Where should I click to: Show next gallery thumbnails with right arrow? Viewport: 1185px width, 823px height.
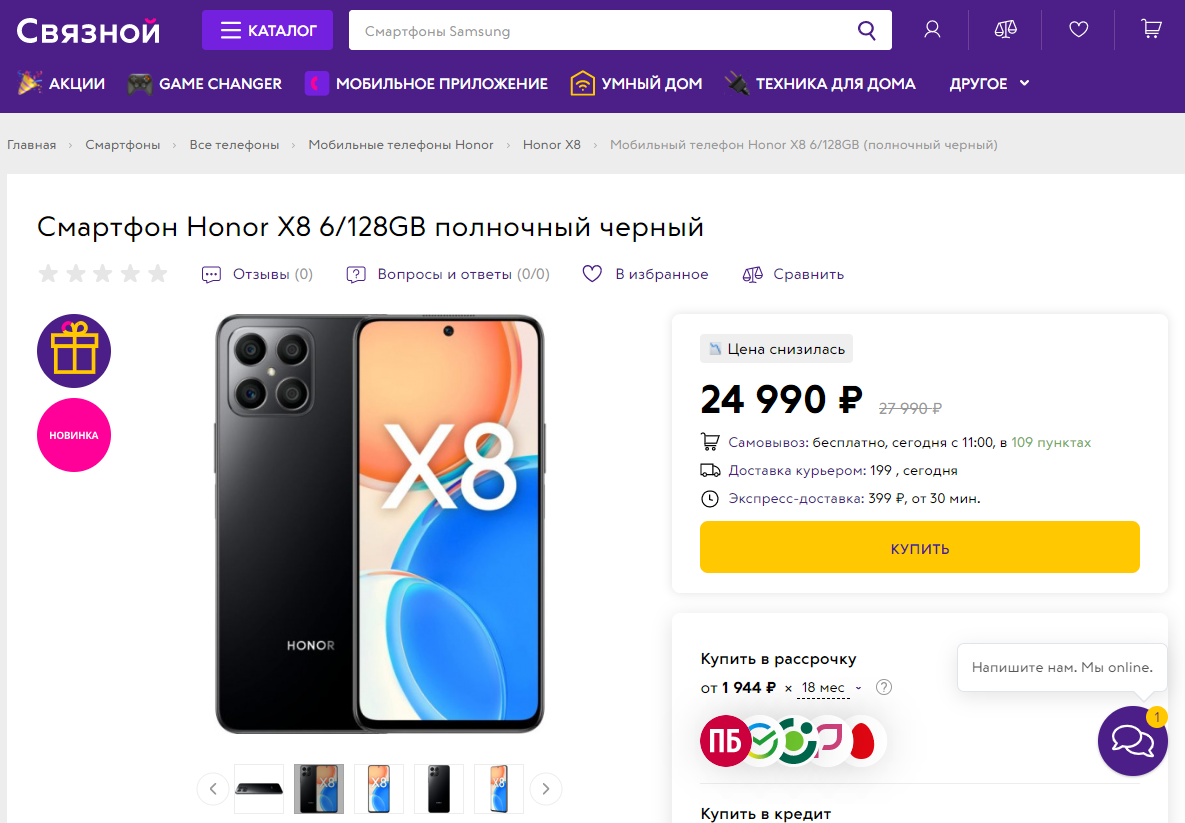(x=545, y=789)
